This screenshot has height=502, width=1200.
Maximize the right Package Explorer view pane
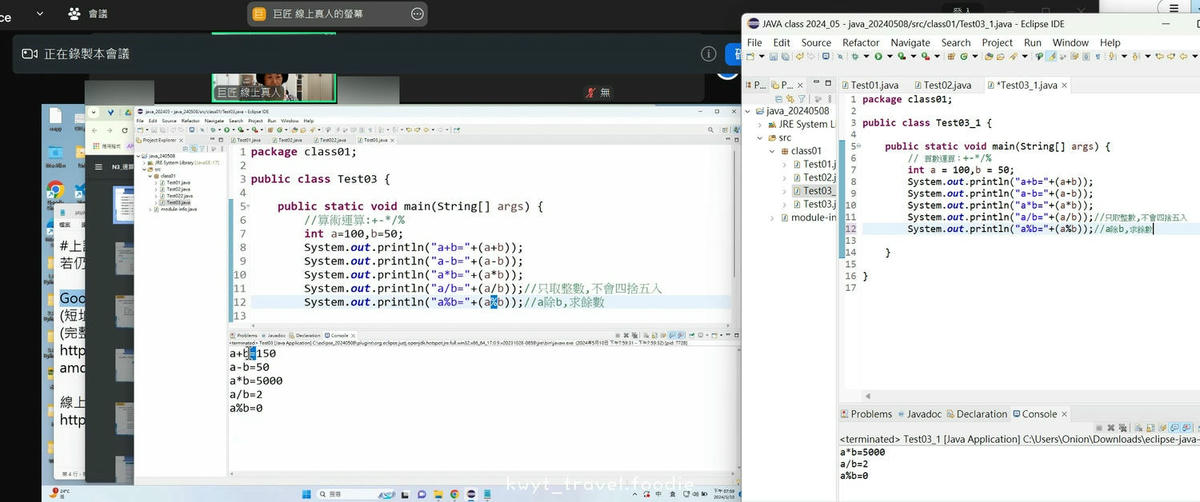point(829,84)
